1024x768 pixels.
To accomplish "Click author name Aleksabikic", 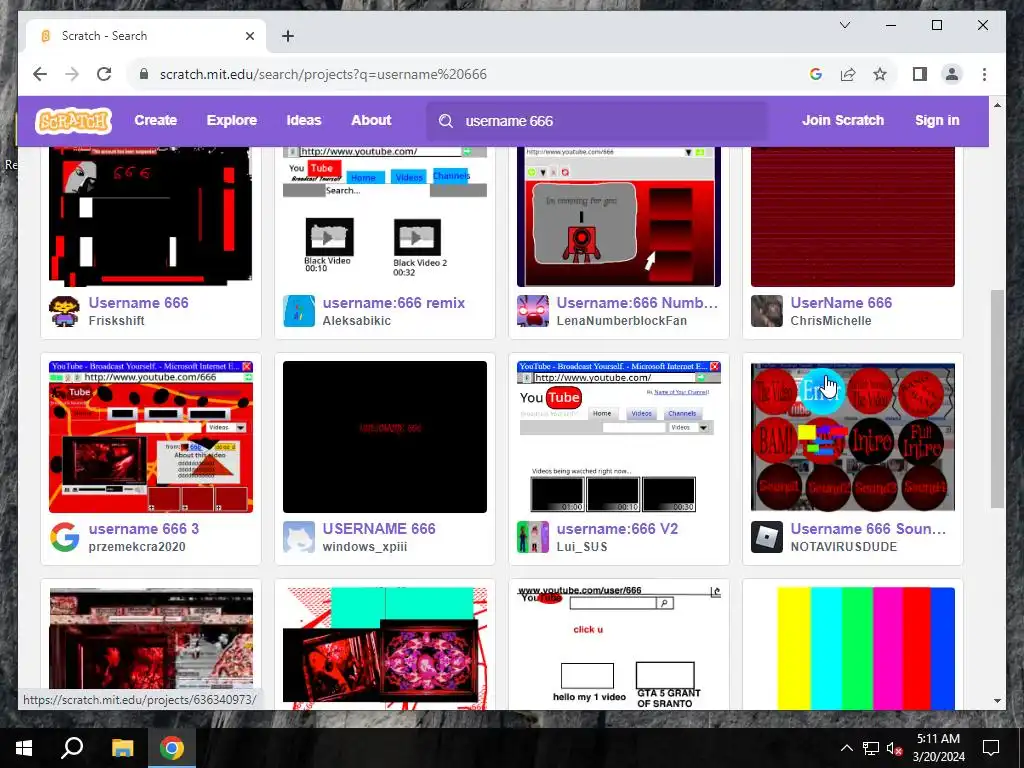I will point(357,321).
